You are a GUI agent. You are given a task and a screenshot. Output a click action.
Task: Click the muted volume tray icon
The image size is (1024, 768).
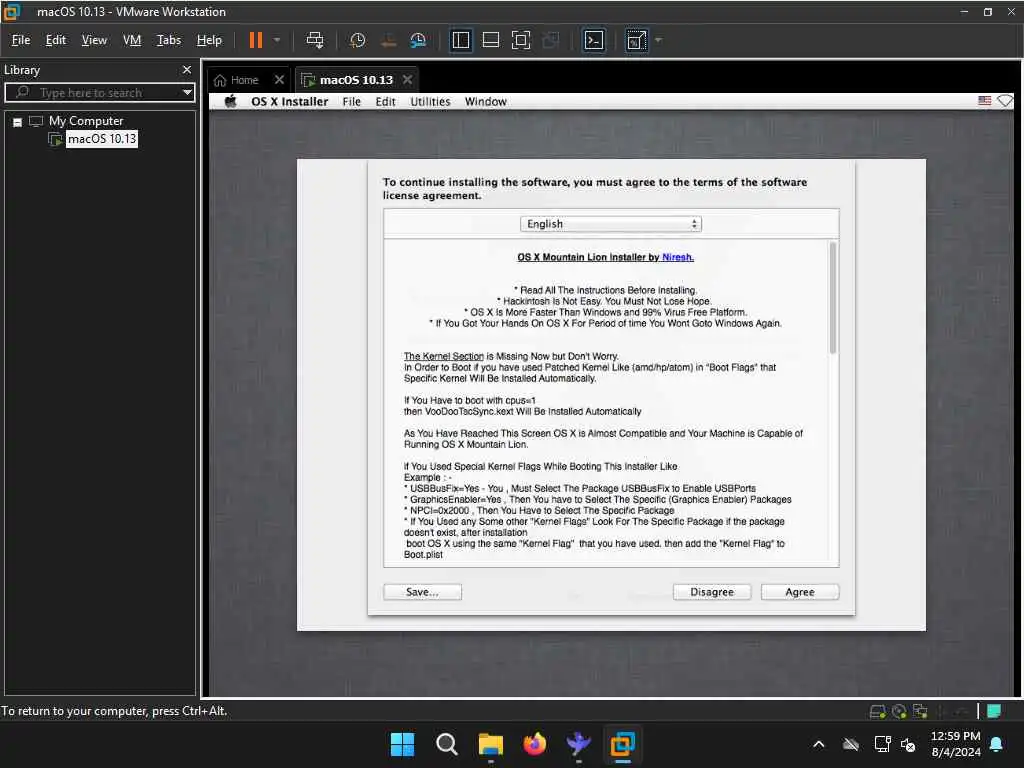908,744
